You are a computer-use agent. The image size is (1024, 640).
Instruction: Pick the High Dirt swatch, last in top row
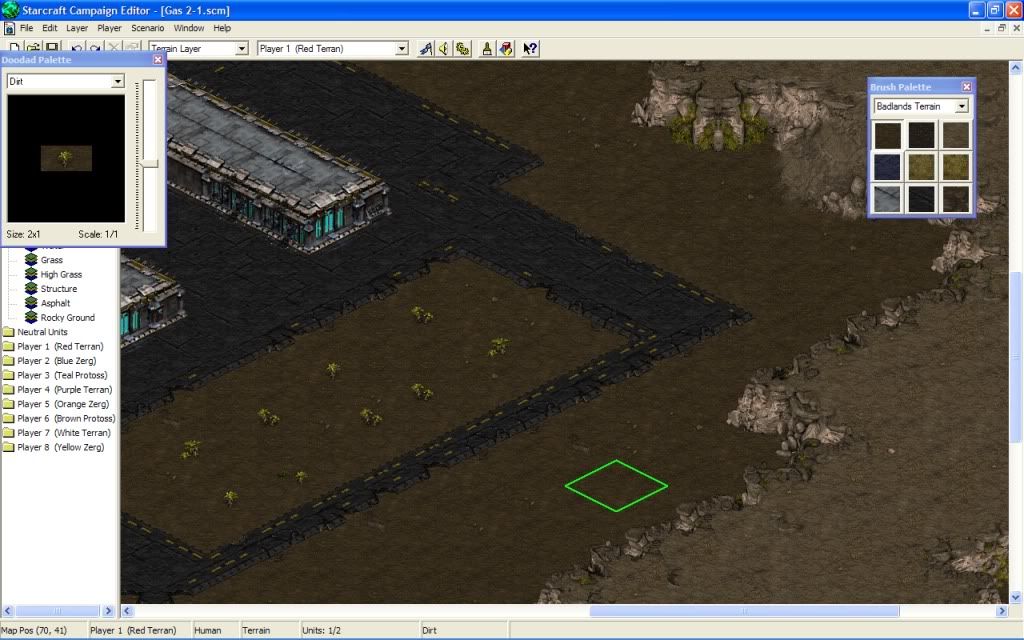[955, 135]
